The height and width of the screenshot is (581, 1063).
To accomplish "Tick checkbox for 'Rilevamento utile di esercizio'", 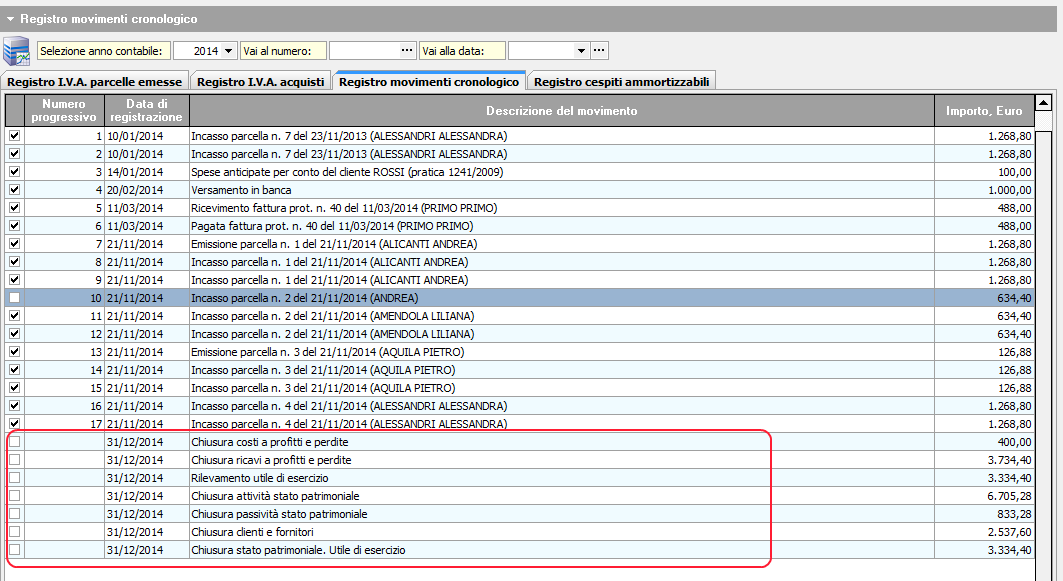I will pyautogui.click(x=14, y=478).
